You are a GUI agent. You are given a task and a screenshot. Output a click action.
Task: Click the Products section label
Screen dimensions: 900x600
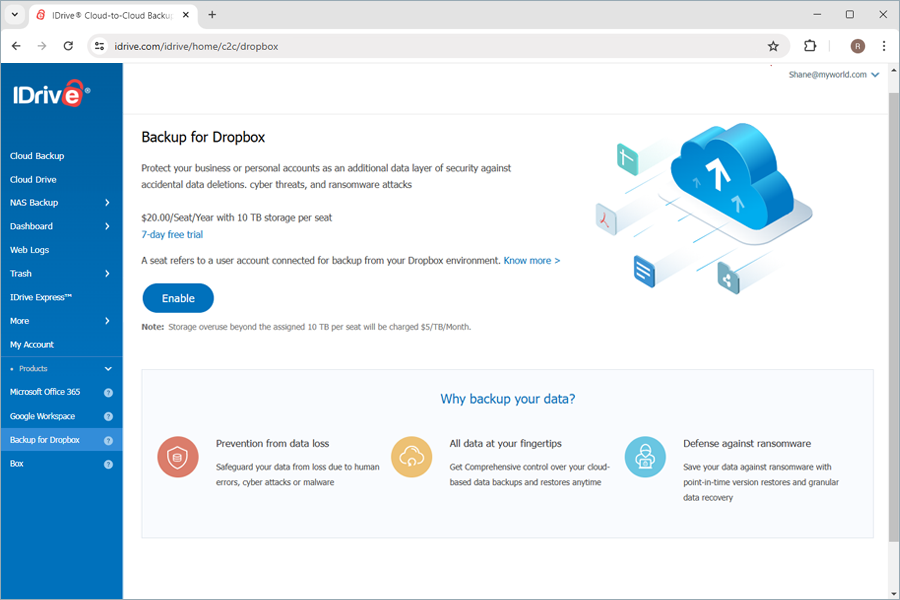(x=33, y=369)
